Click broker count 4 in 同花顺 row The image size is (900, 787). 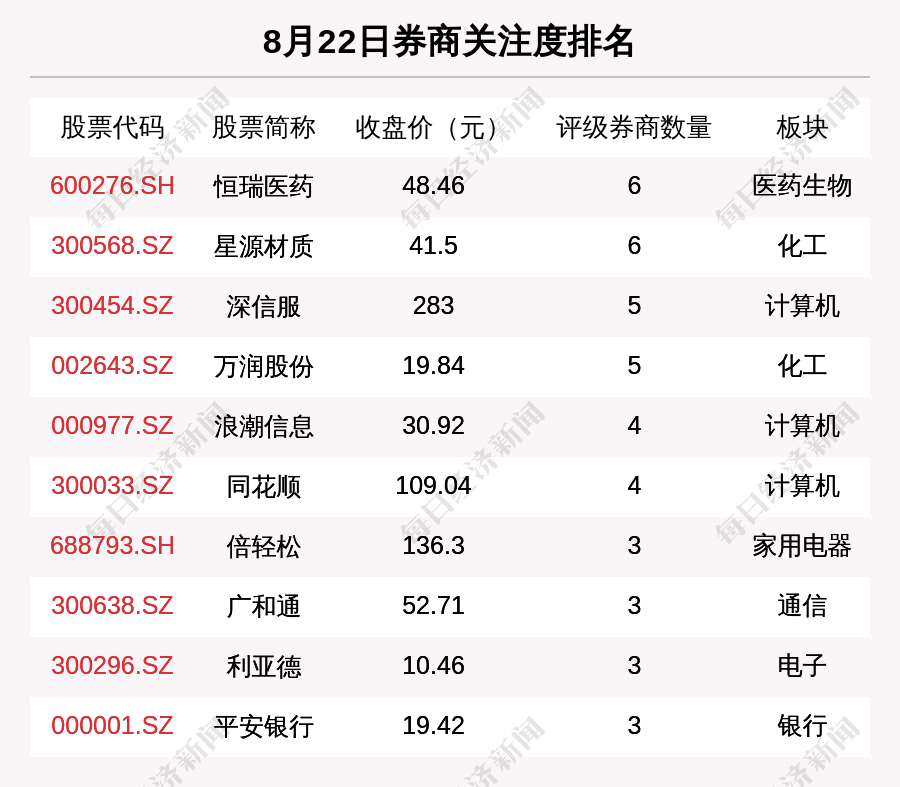click(634, 486)
